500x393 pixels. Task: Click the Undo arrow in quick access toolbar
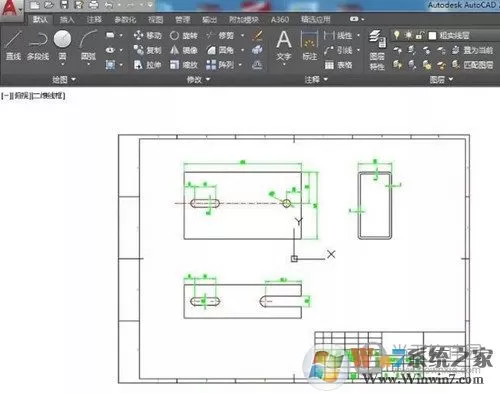[x=109, y=5]
